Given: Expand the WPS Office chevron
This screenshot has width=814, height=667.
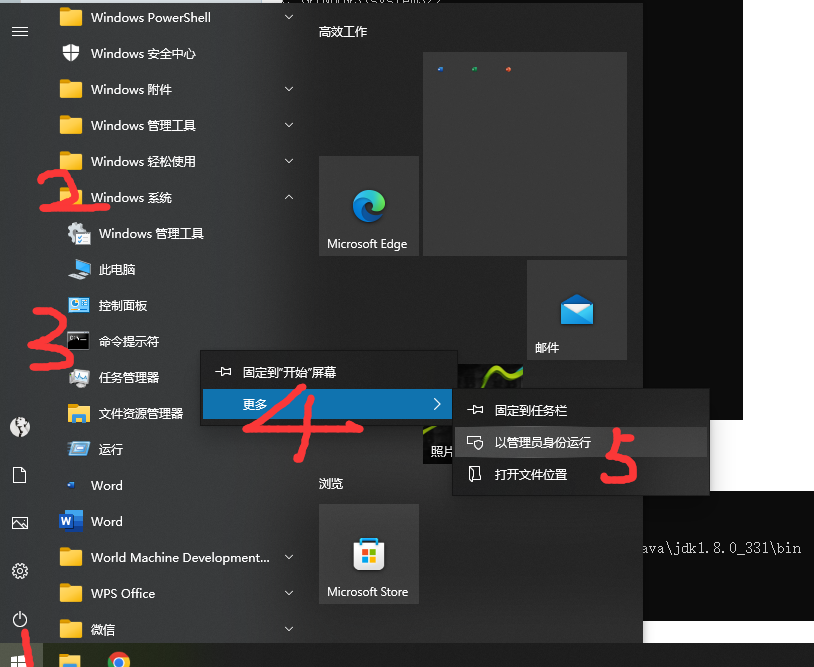Looking at the screenshot, I should (289, 593).
